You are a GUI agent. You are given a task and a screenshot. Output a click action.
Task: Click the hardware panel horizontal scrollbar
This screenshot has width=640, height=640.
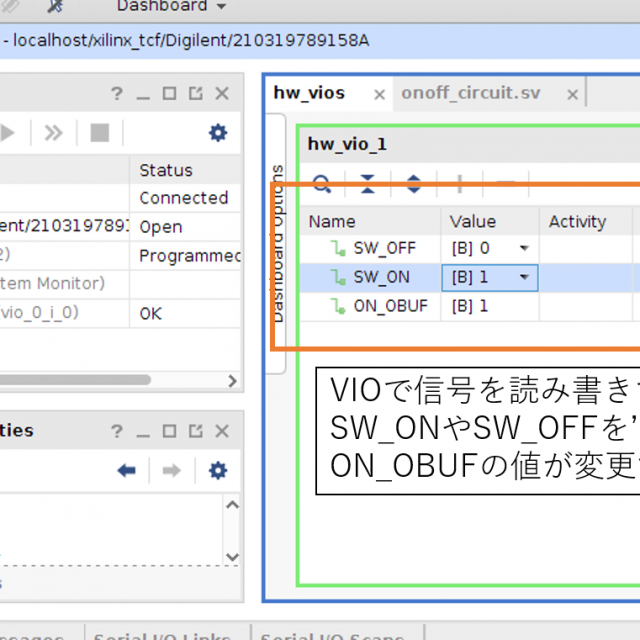[x=80, y=380]
